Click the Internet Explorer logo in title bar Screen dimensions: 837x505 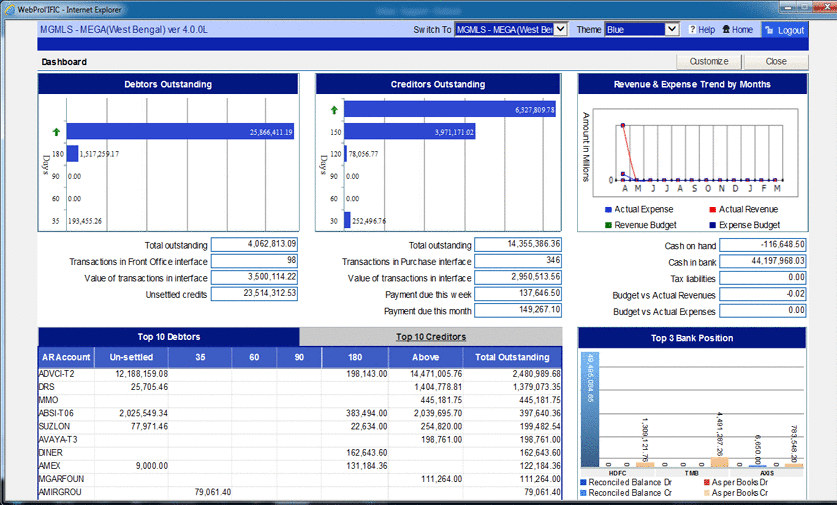(10, 10)
